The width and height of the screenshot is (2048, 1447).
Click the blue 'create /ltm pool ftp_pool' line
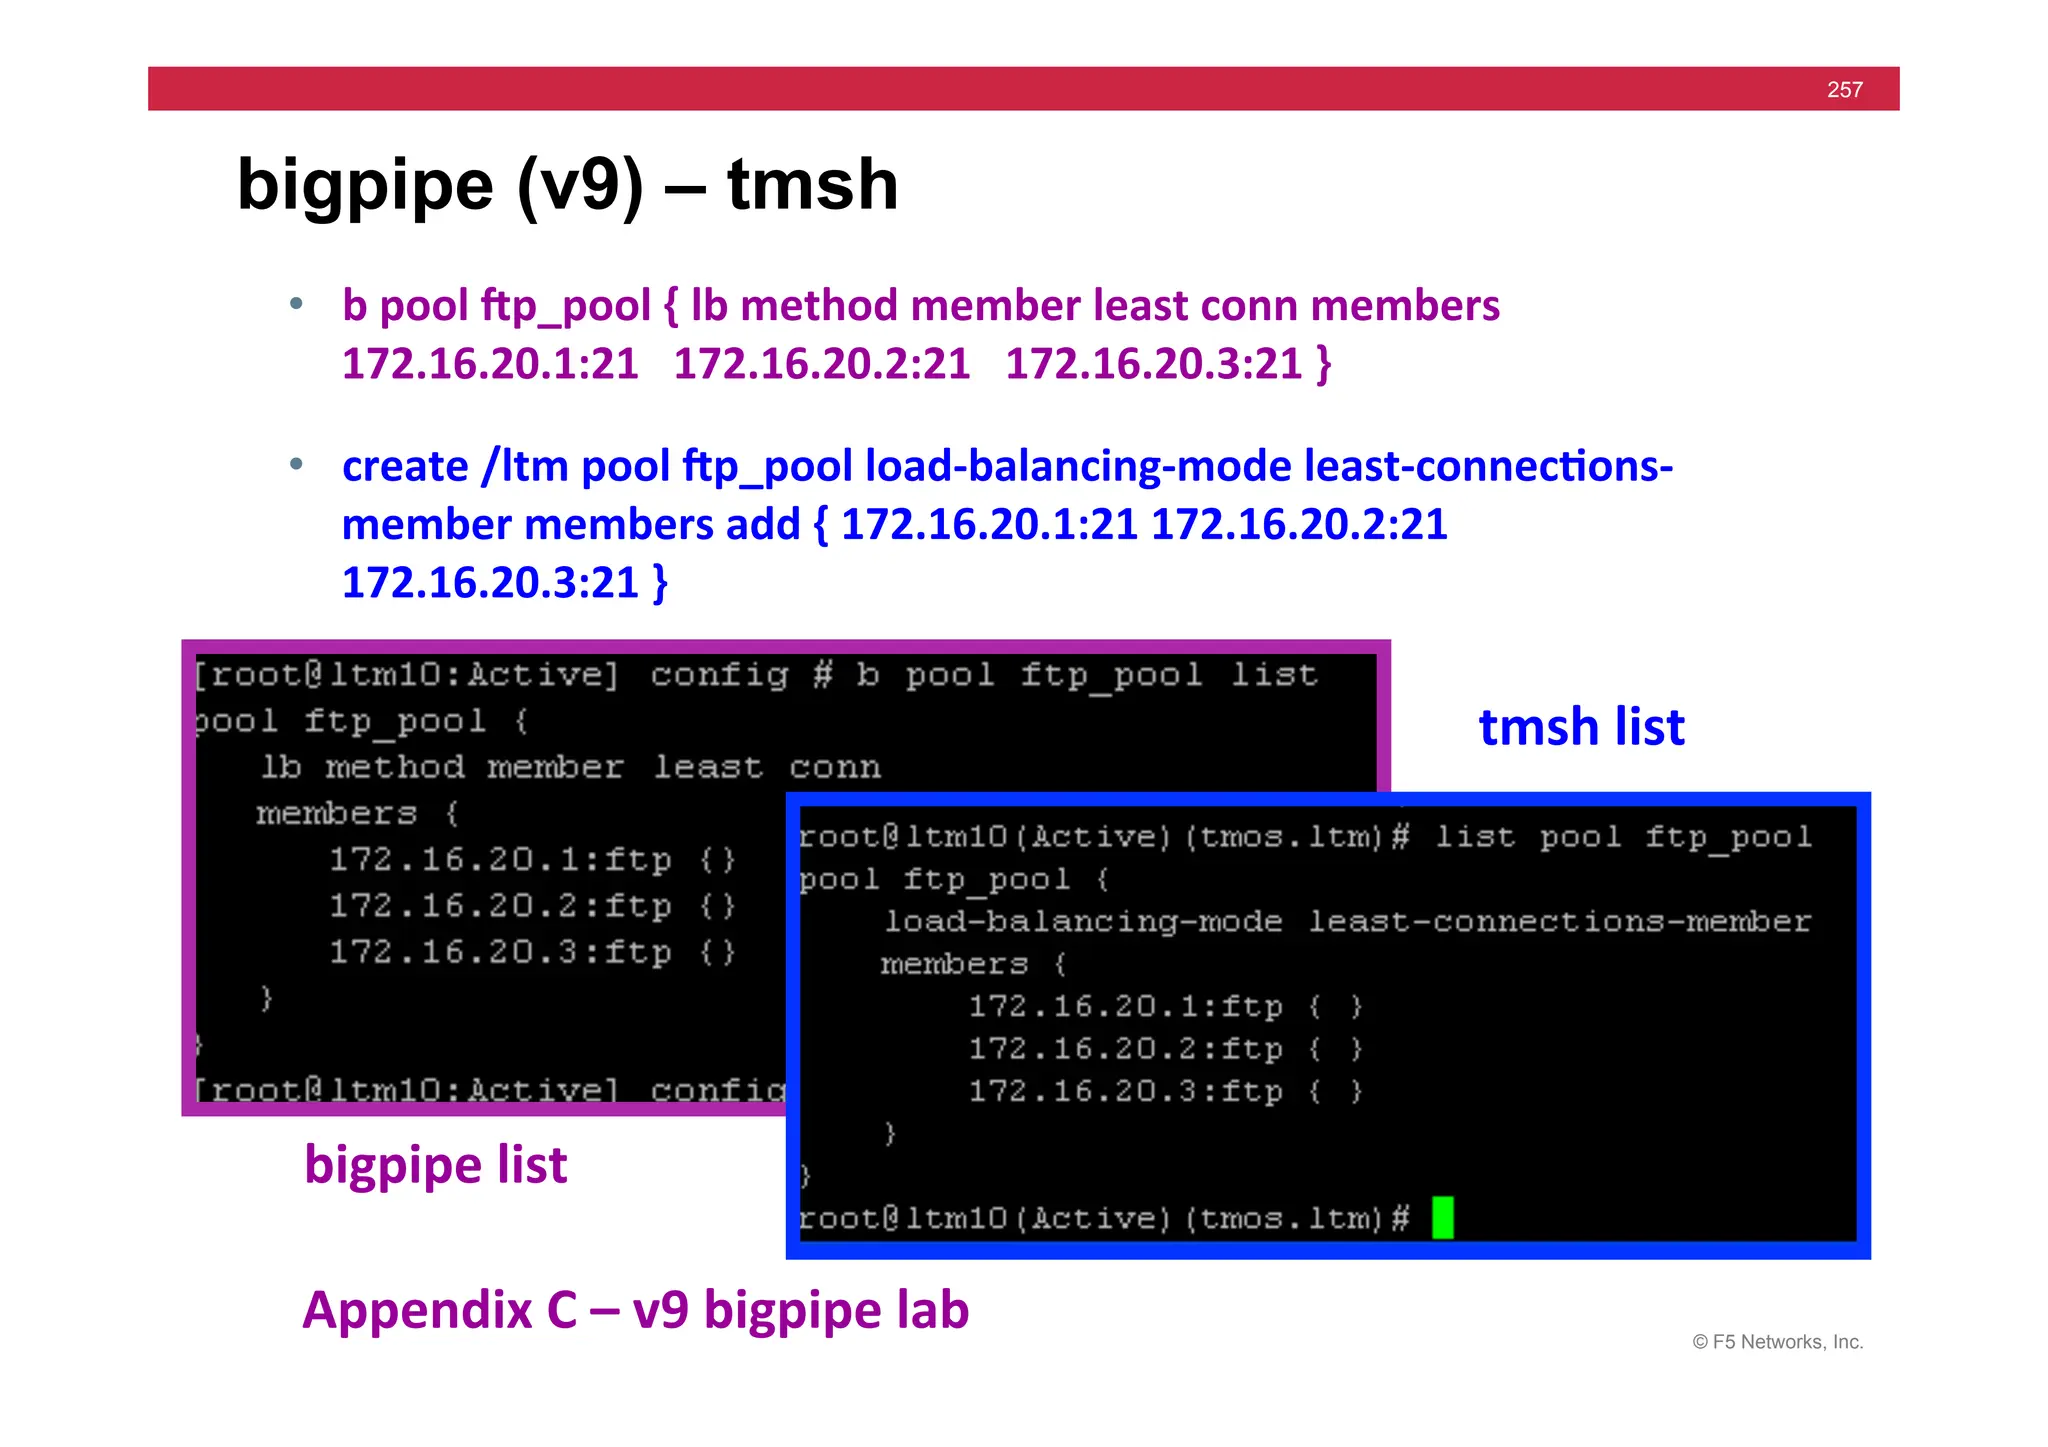1007,467
